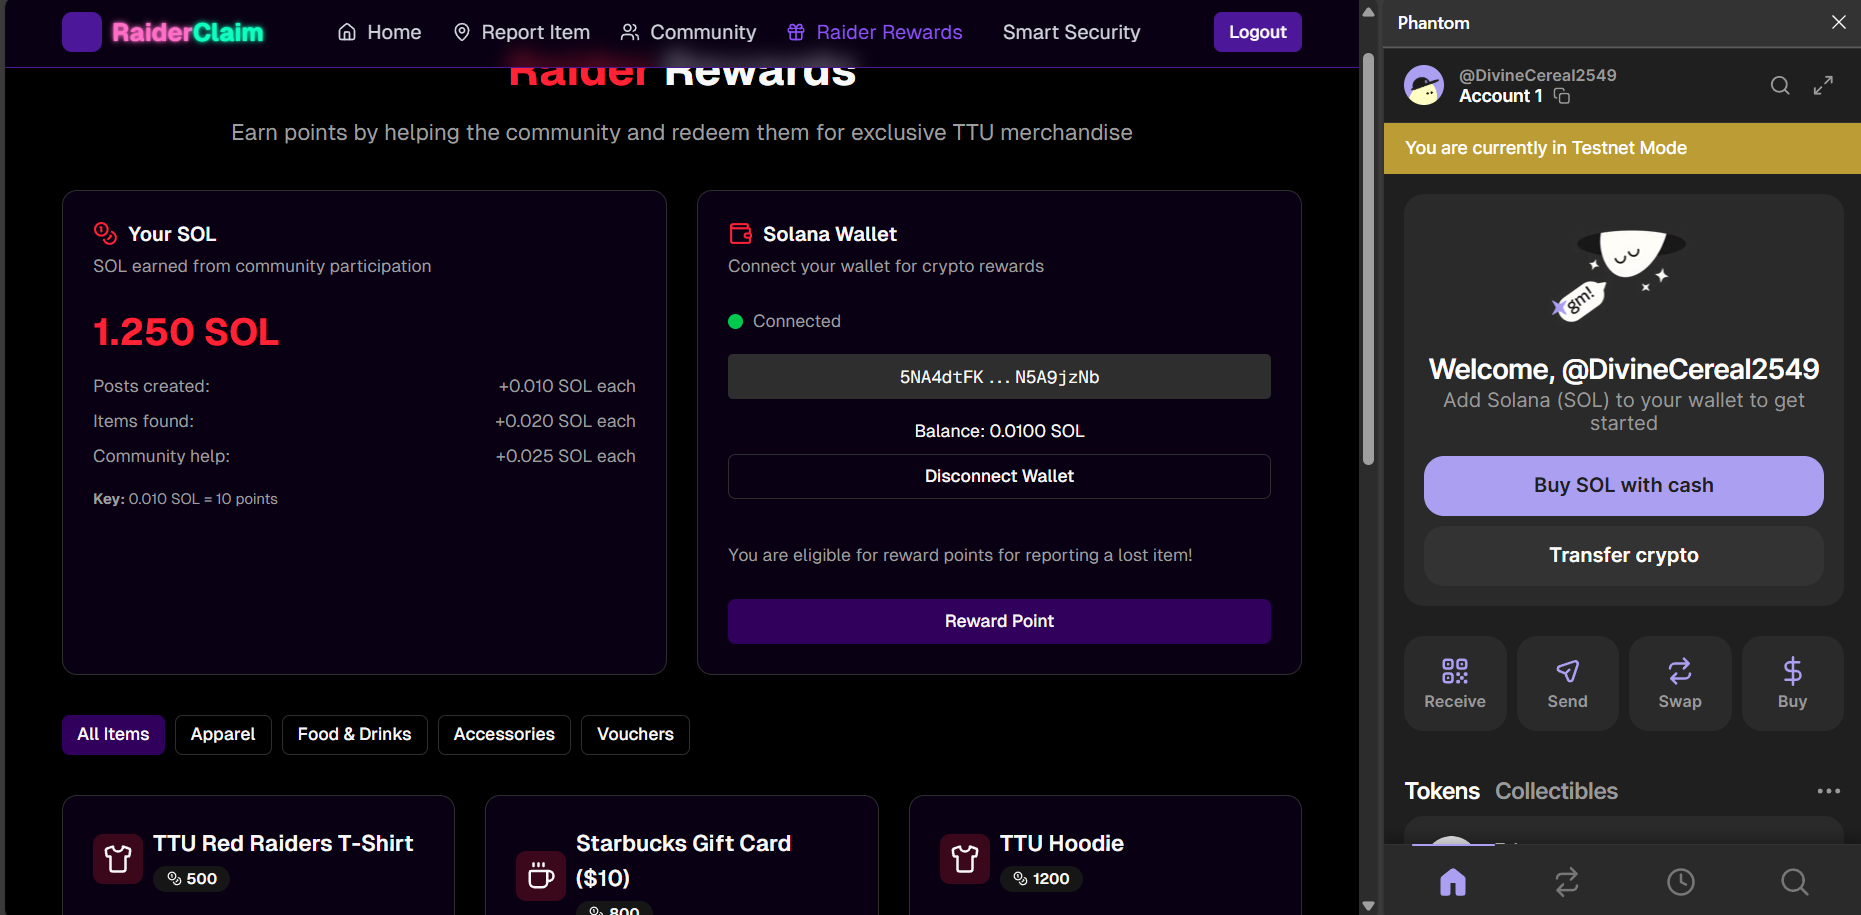Click the TTU Red Raiders T-Shirt icon
The width and height of the screenshot is (1861, 915).
click(x=118, y=859)
